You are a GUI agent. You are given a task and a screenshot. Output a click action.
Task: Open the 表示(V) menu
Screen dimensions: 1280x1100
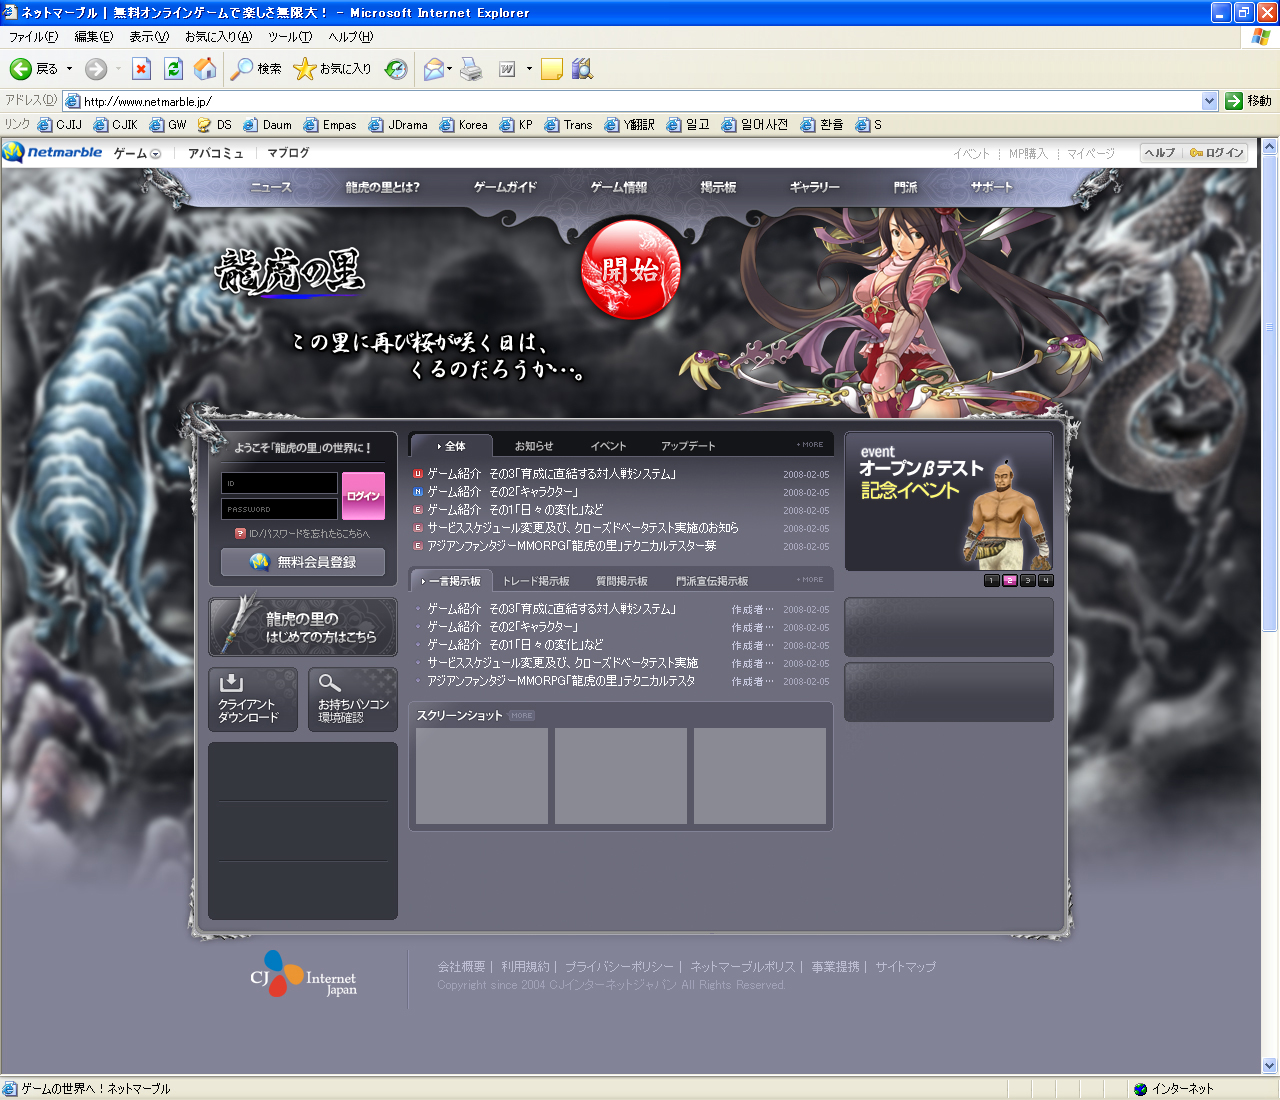coord(149,37)
